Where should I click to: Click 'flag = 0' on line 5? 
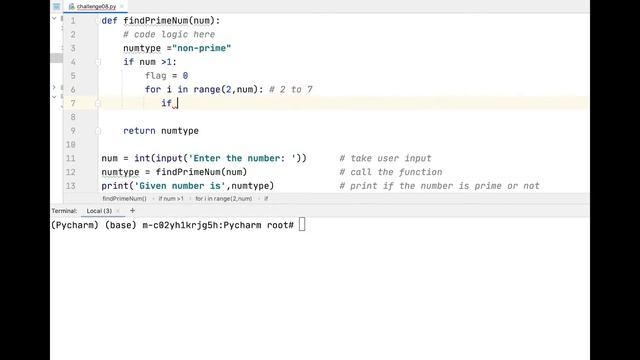point(166,76)
